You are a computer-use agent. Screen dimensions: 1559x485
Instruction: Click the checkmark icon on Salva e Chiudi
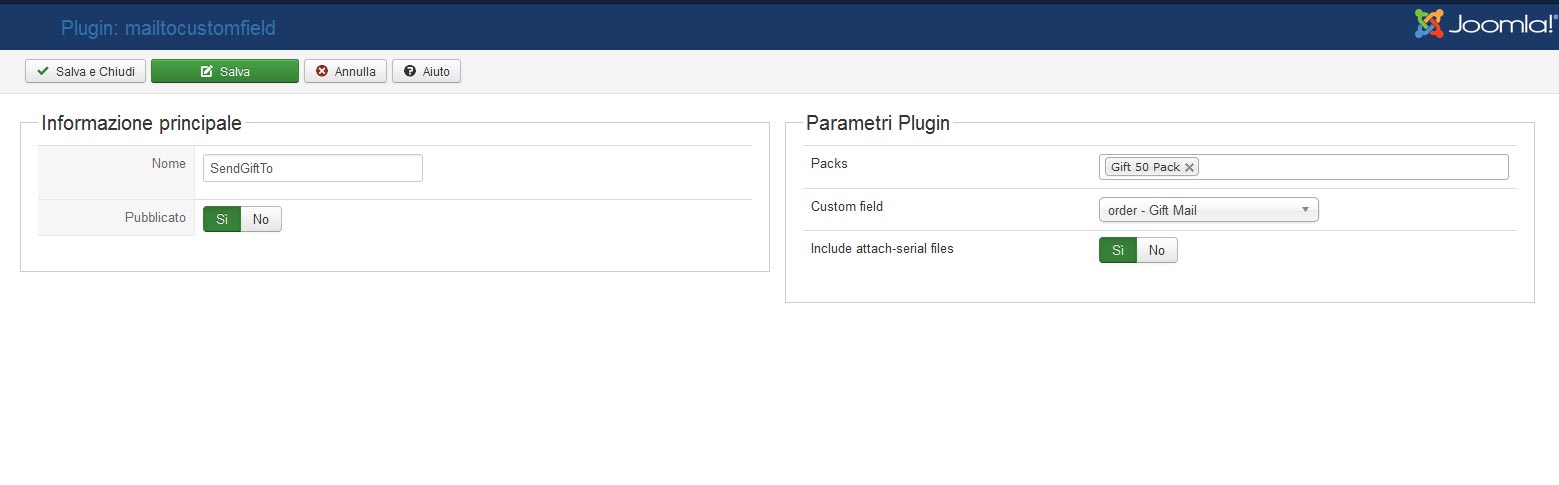point(43,72)
